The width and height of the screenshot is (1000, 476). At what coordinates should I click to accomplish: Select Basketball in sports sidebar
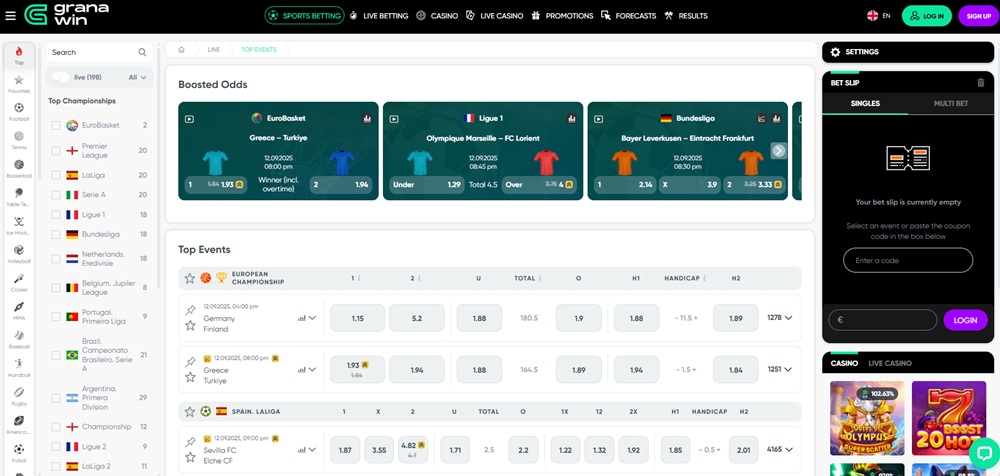[x=19, y=168]
